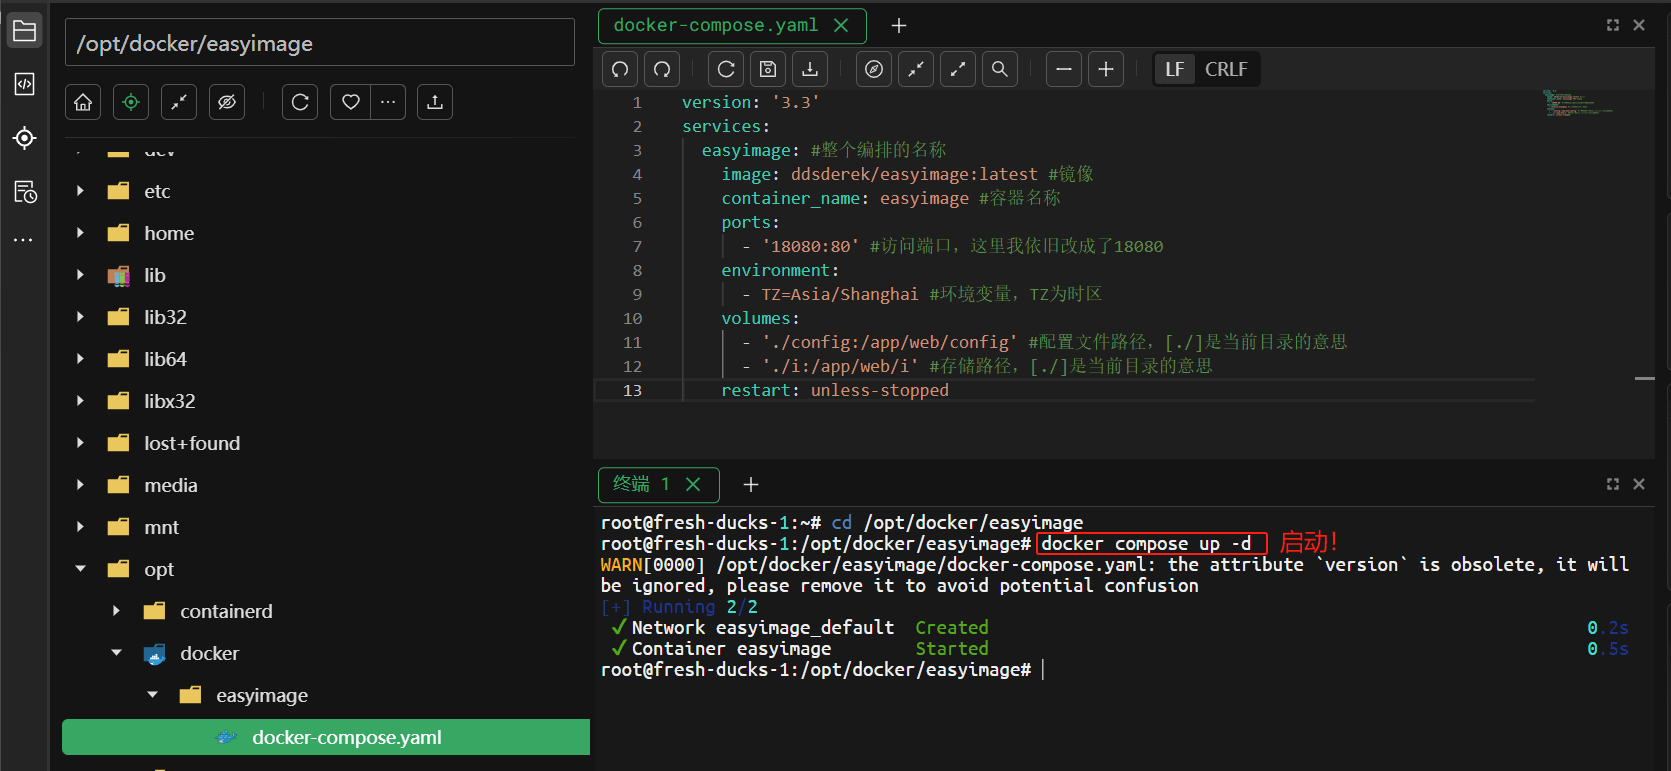Click the download file icon in editor toolbar

coord(810,69)
